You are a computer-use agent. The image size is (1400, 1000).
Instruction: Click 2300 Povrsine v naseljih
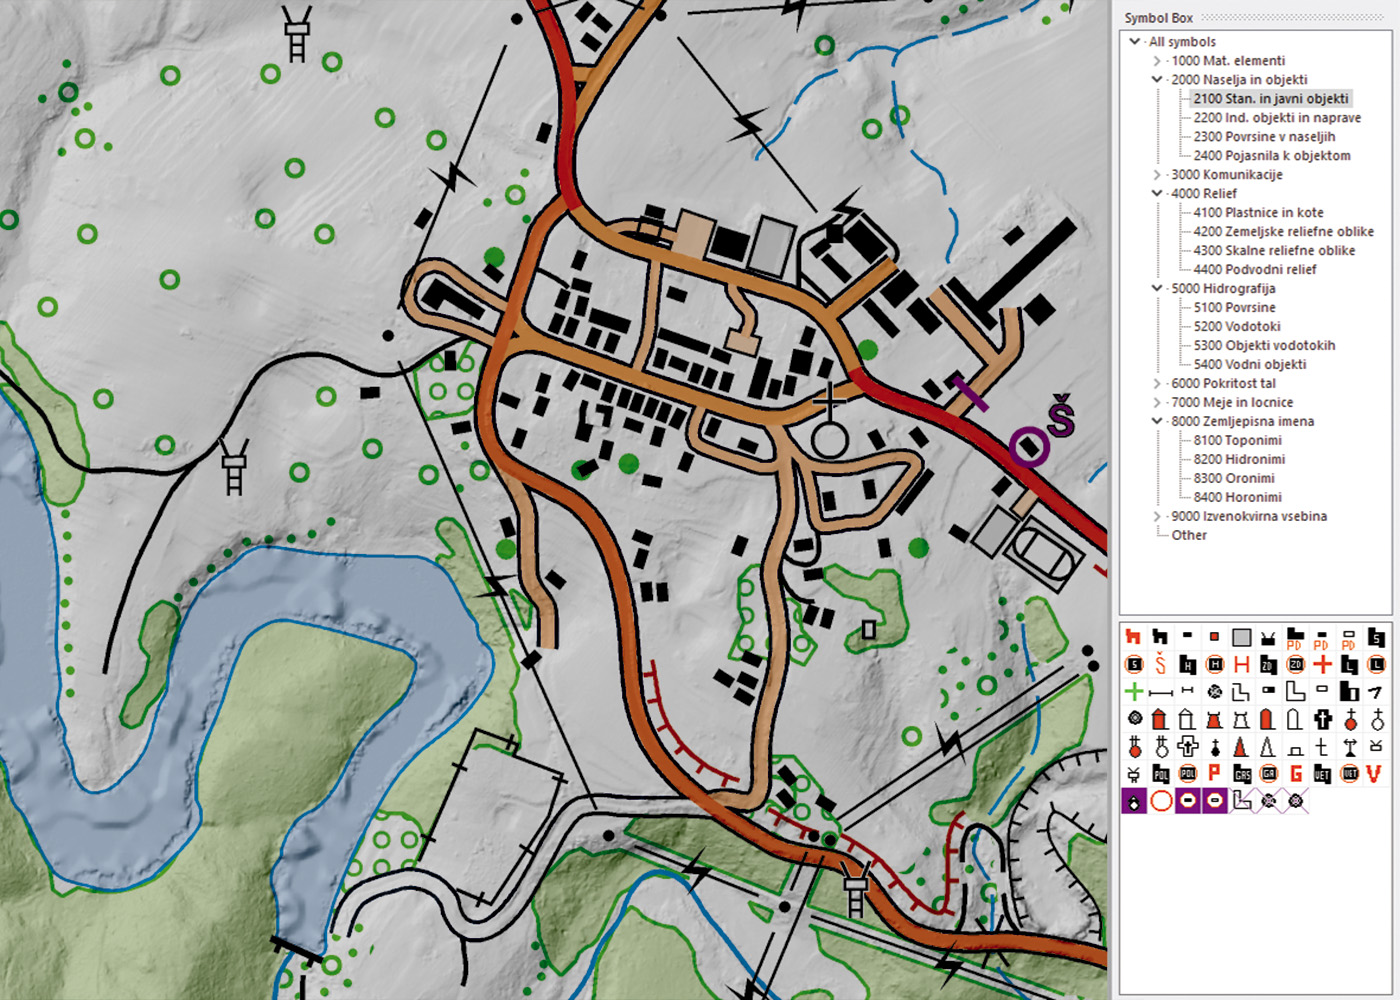point(1263,137)
